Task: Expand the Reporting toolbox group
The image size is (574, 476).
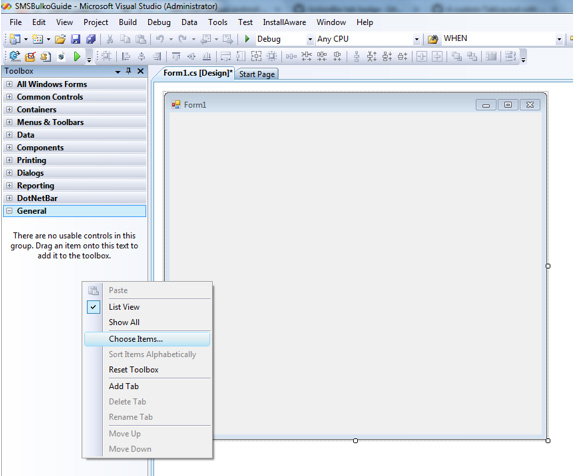Action: (x=10, y=186)
